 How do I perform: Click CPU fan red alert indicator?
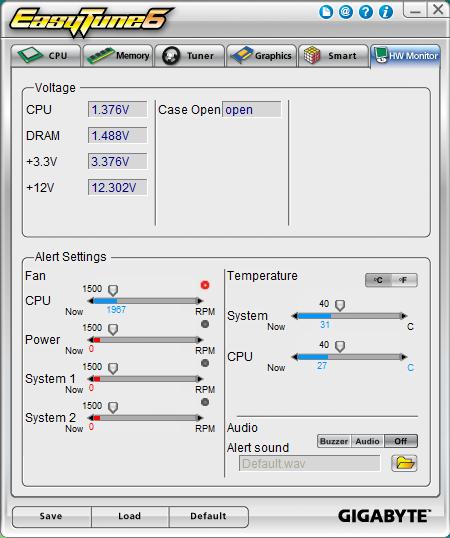[x=205, y=285]
